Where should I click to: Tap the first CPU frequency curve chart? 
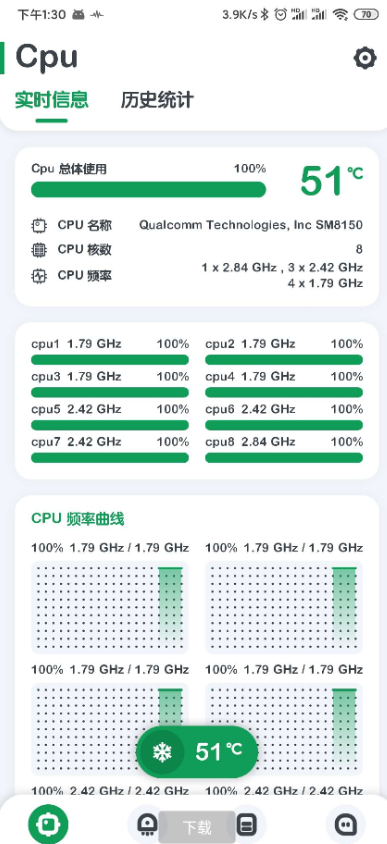tap(110, 607)
